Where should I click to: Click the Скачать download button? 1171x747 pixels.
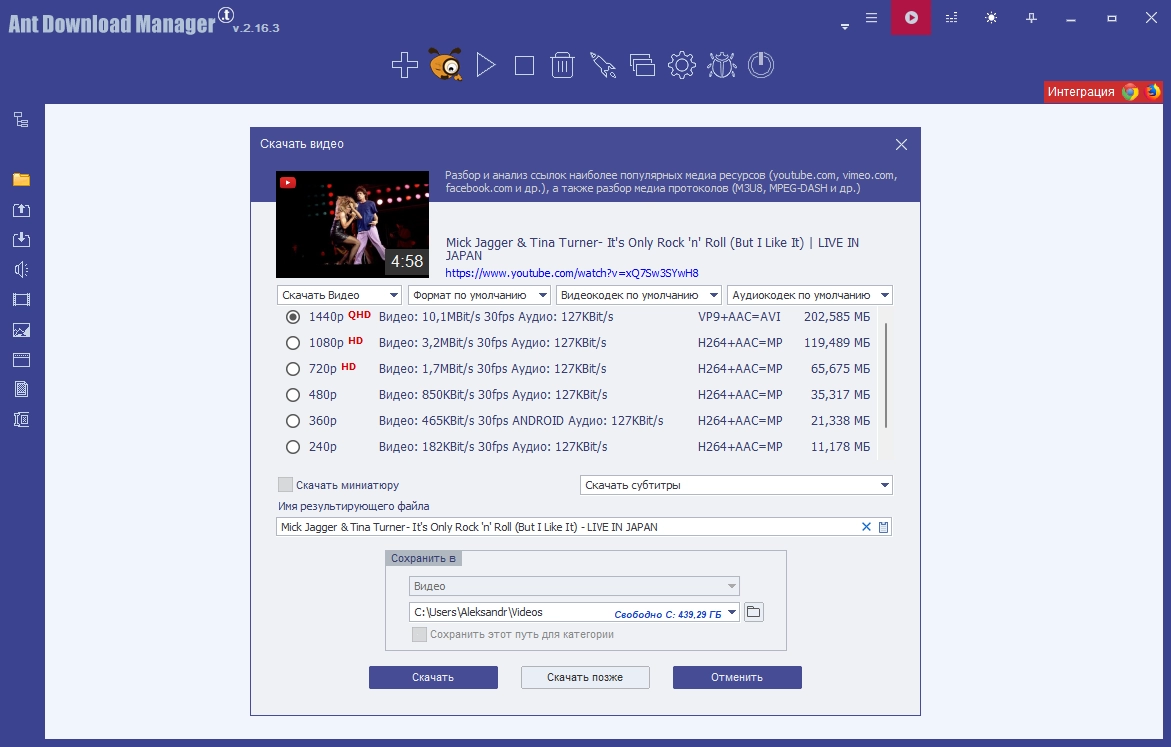point(433,678)
